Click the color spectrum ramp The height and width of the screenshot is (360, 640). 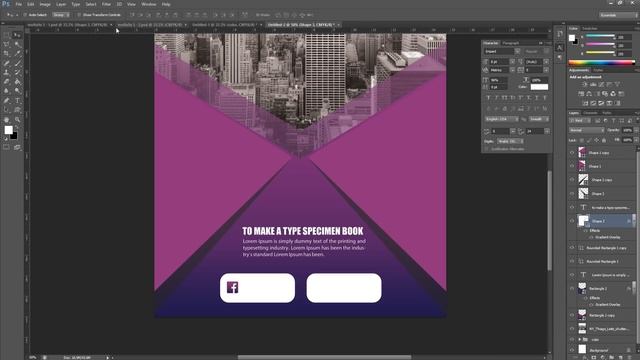tap(602, 63)
